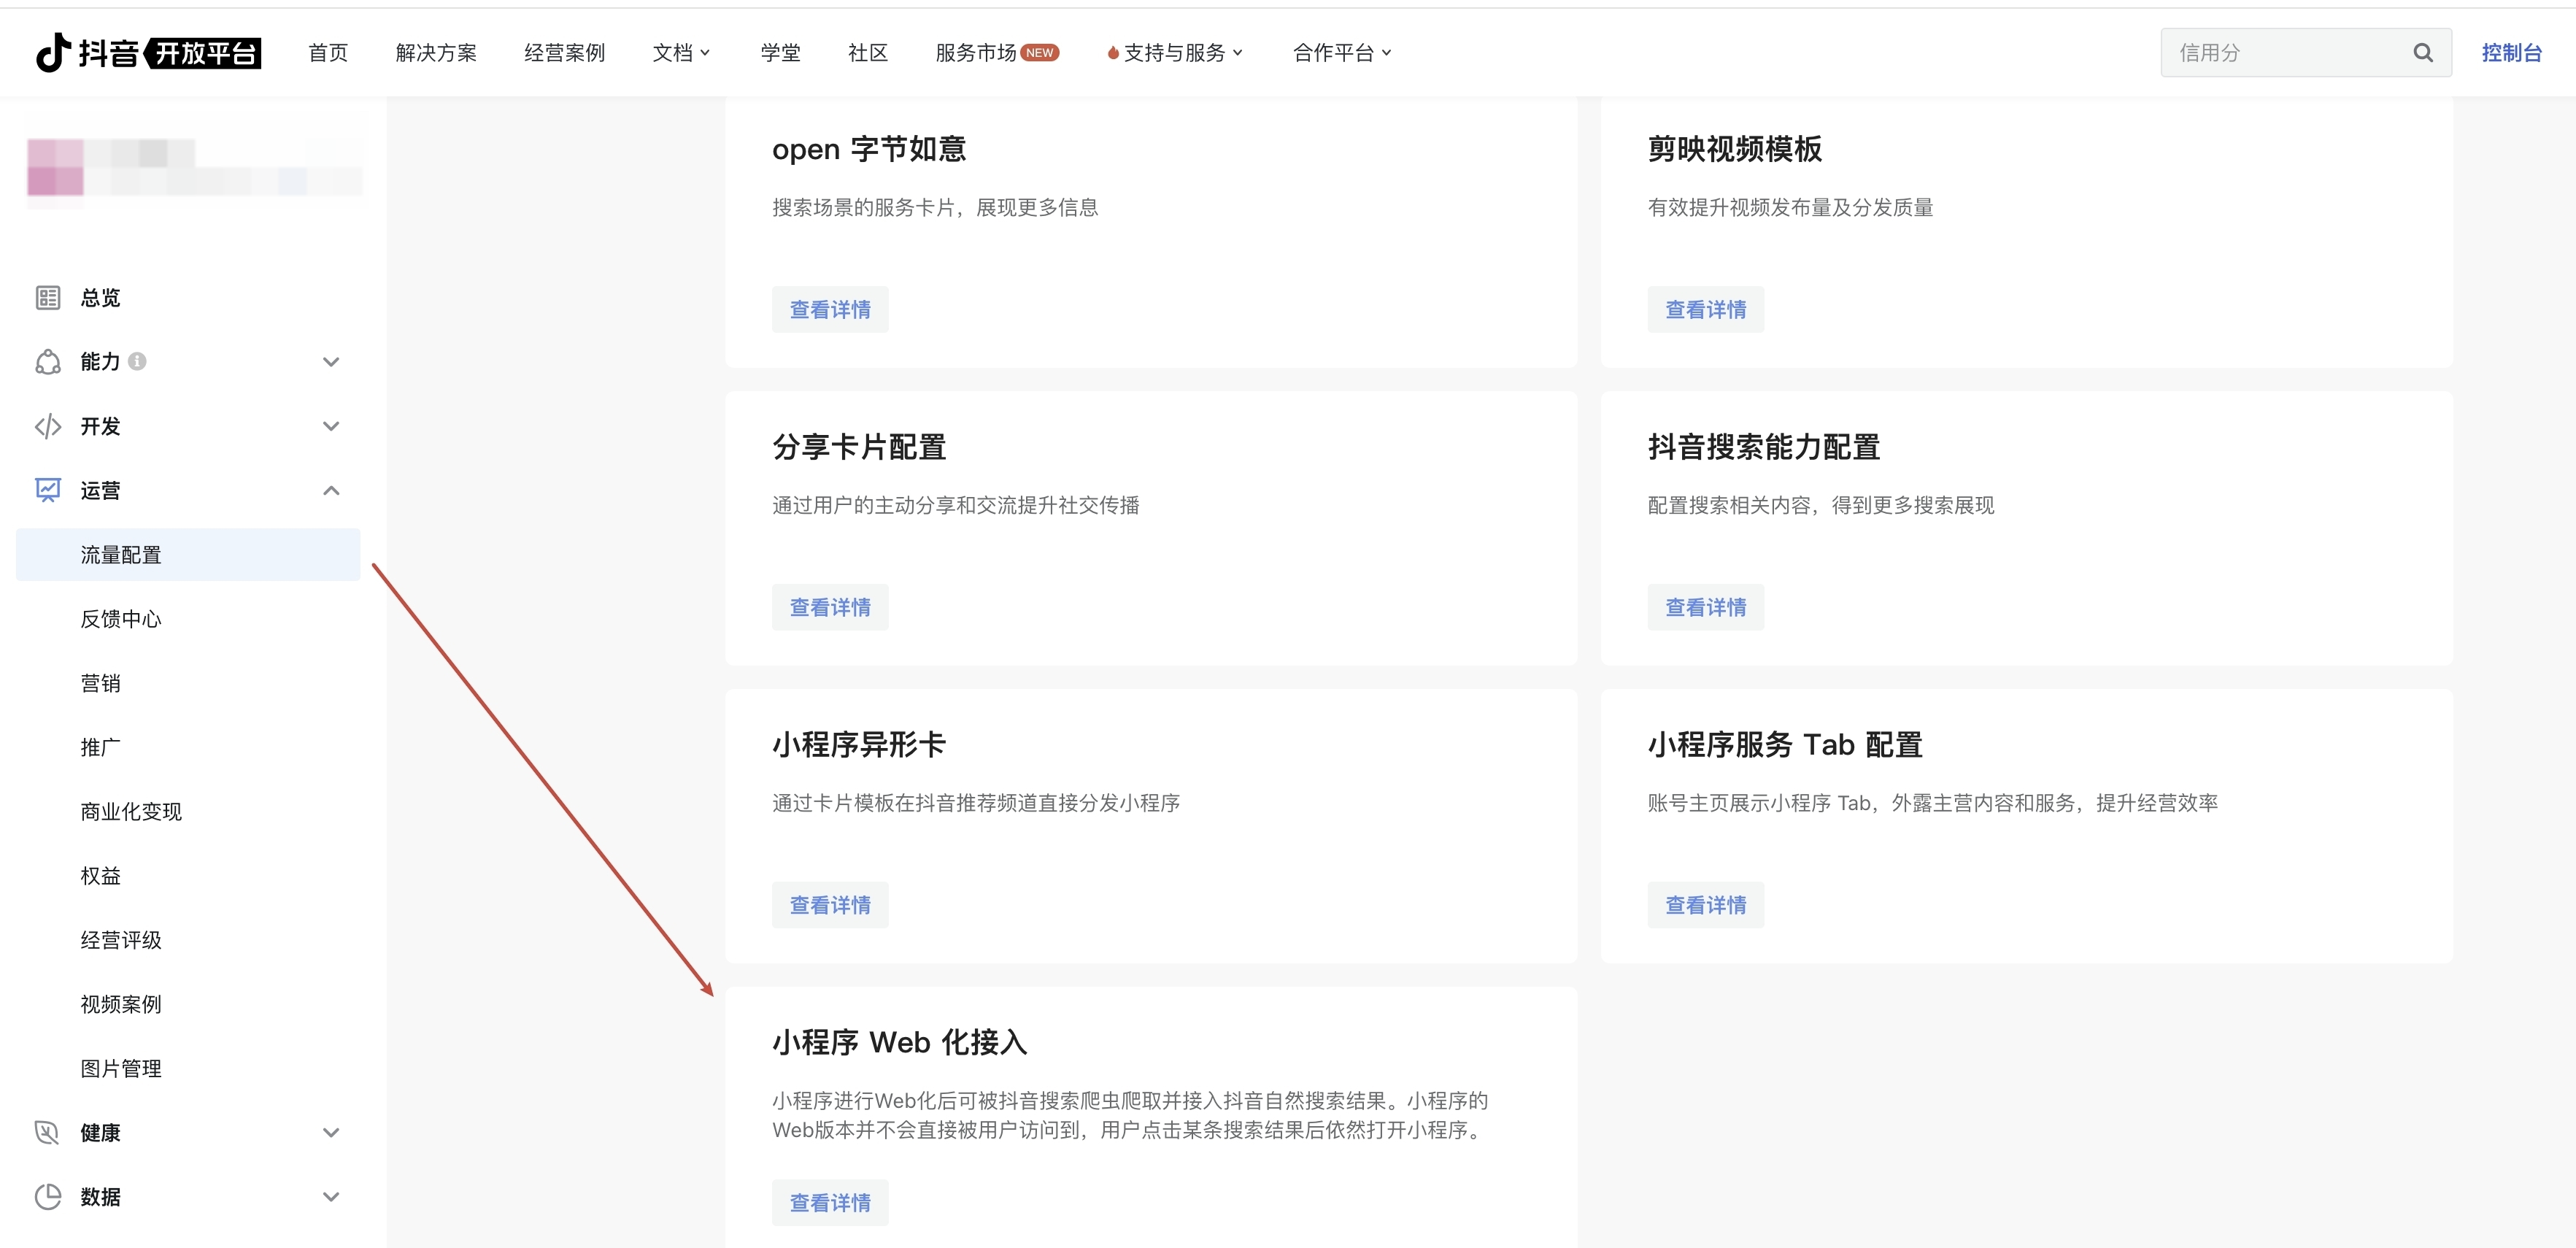Select 商业化变现 in the sidebar
2576x1248 pixels.
pyautogui.click(x=131, y=811)
